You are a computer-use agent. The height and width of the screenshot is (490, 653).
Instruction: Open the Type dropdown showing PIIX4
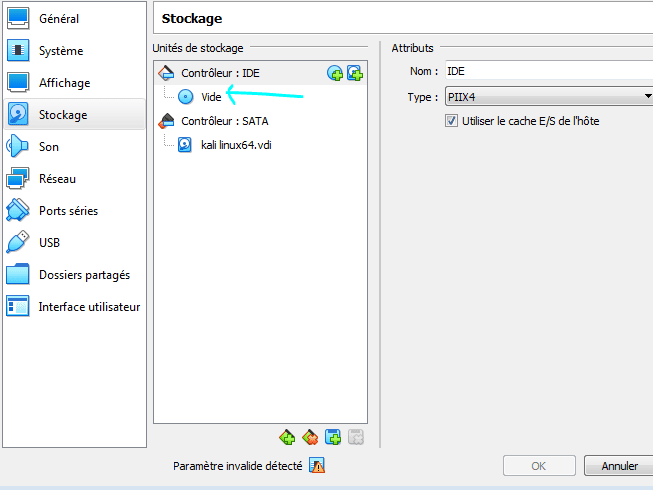coord(548,97)
